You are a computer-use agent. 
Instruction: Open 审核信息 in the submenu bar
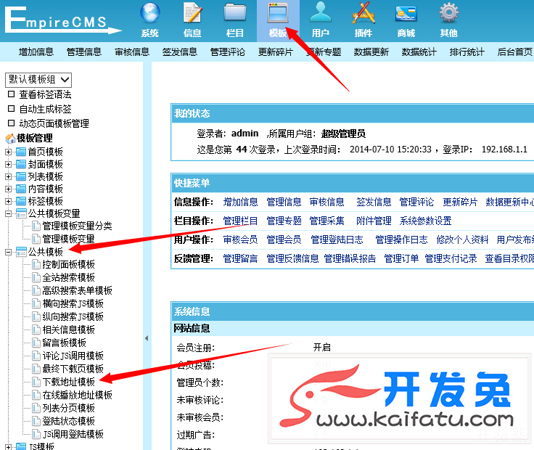132,52
